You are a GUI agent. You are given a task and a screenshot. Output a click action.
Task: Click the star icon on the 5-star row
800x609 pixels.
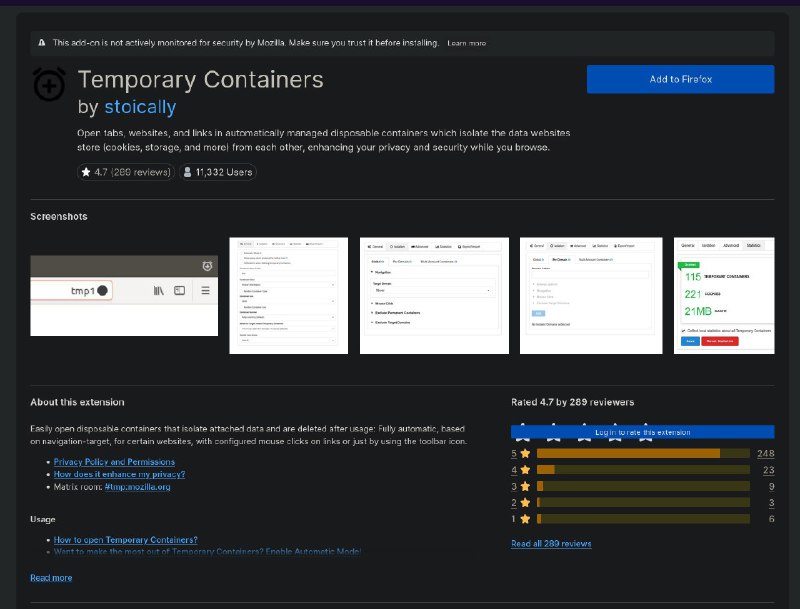click(525, 453)
